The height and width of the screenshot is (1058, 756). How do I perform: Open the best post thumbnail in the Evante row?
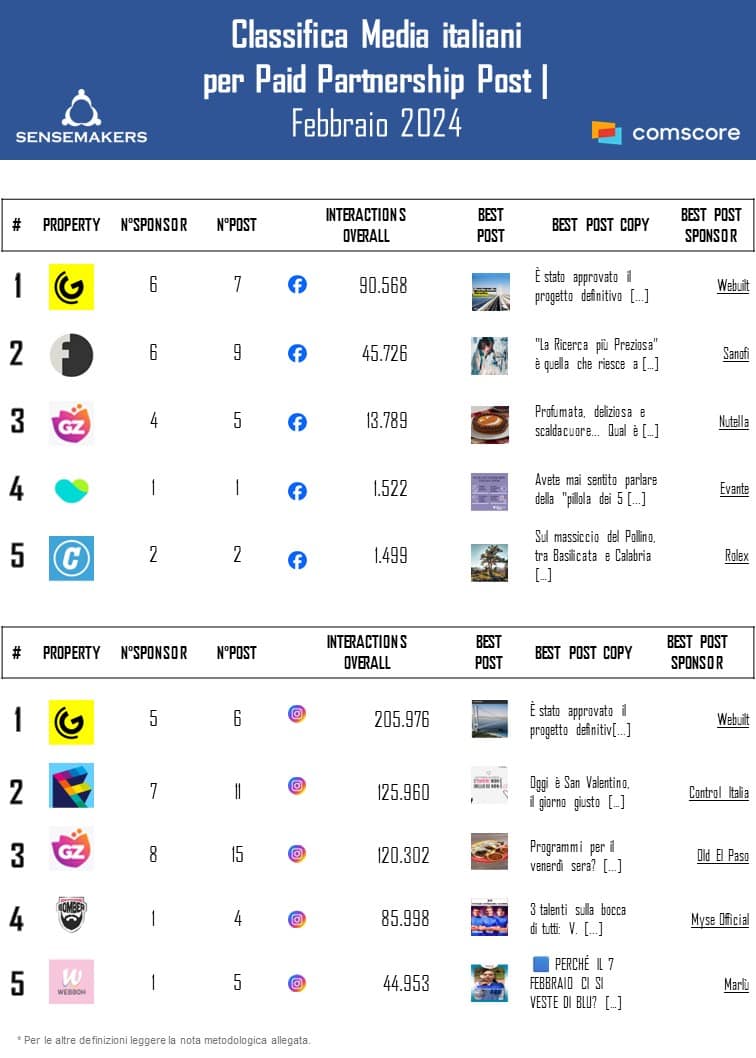click(490, 491)
